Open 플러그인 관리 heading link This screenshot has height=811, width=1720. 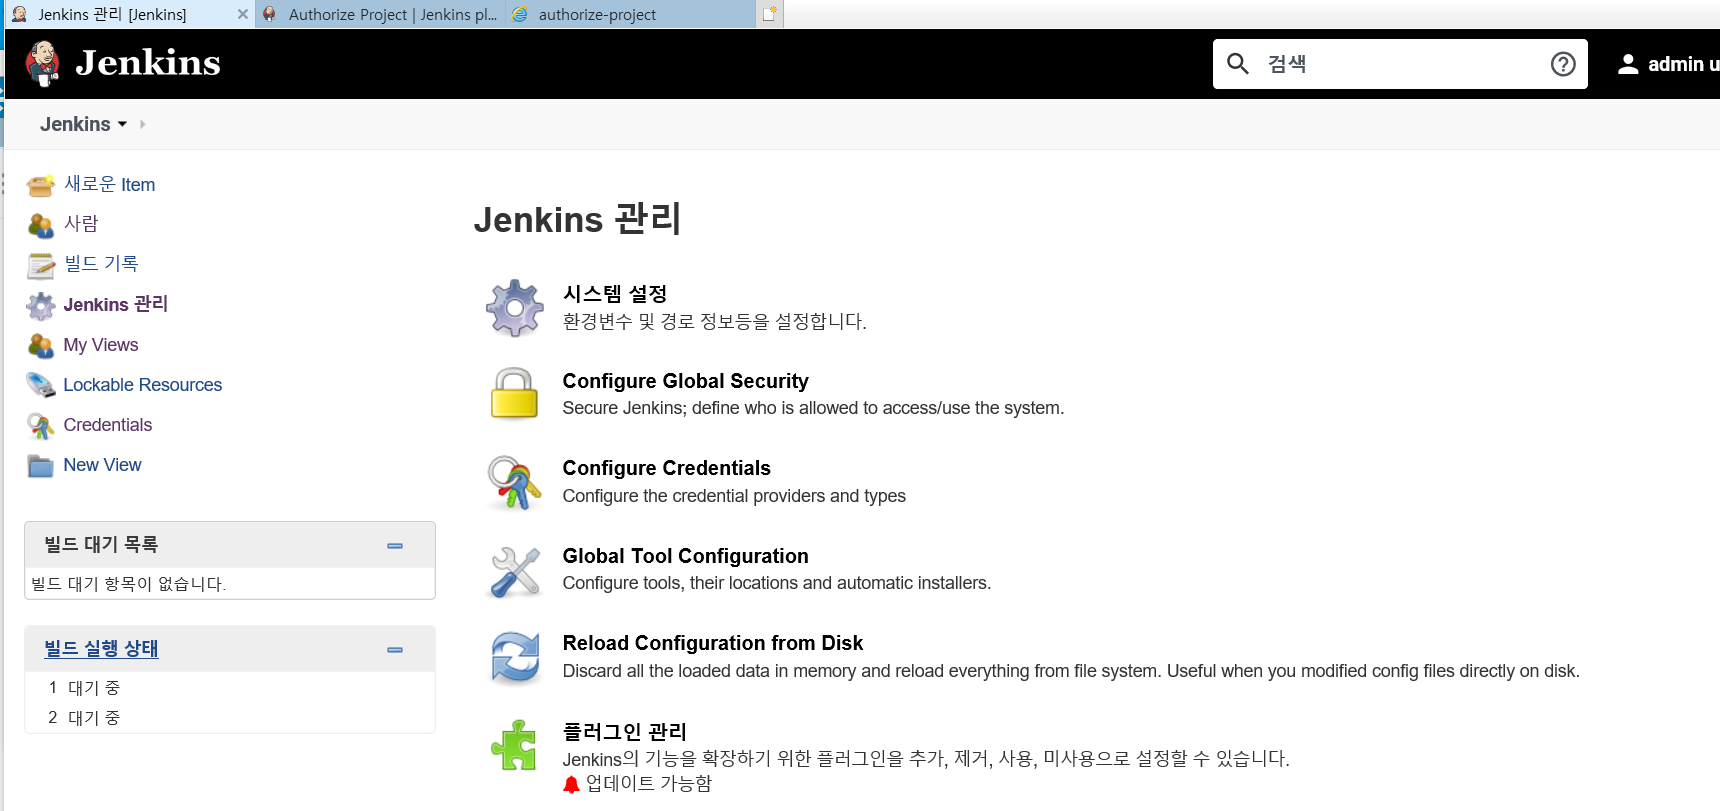tap(625, 732)
